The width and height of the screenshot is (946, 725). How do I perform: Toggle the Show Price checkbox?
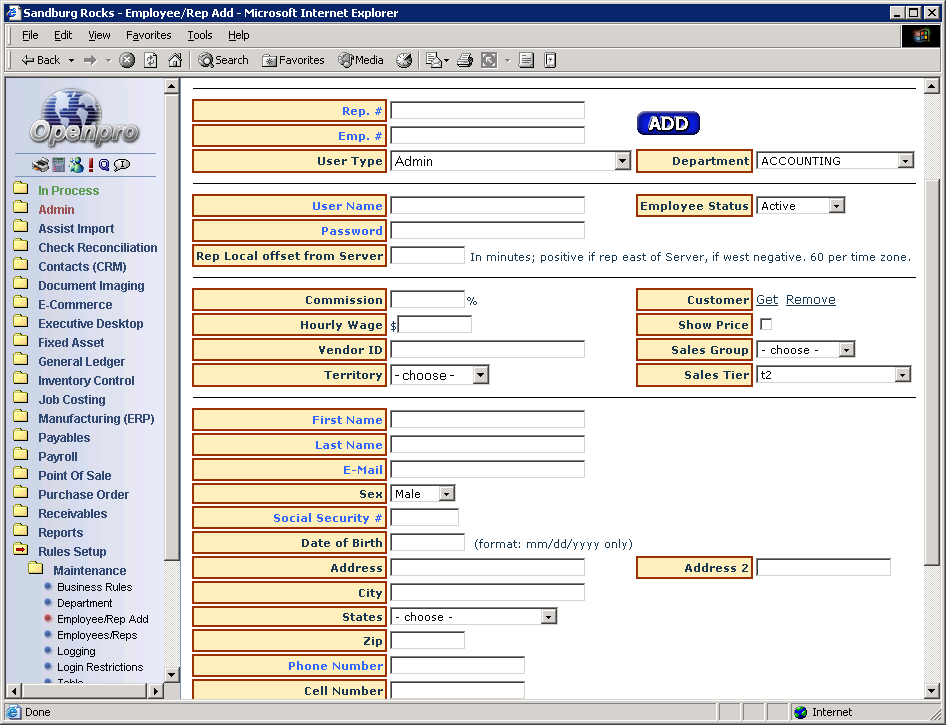point(766,325)
